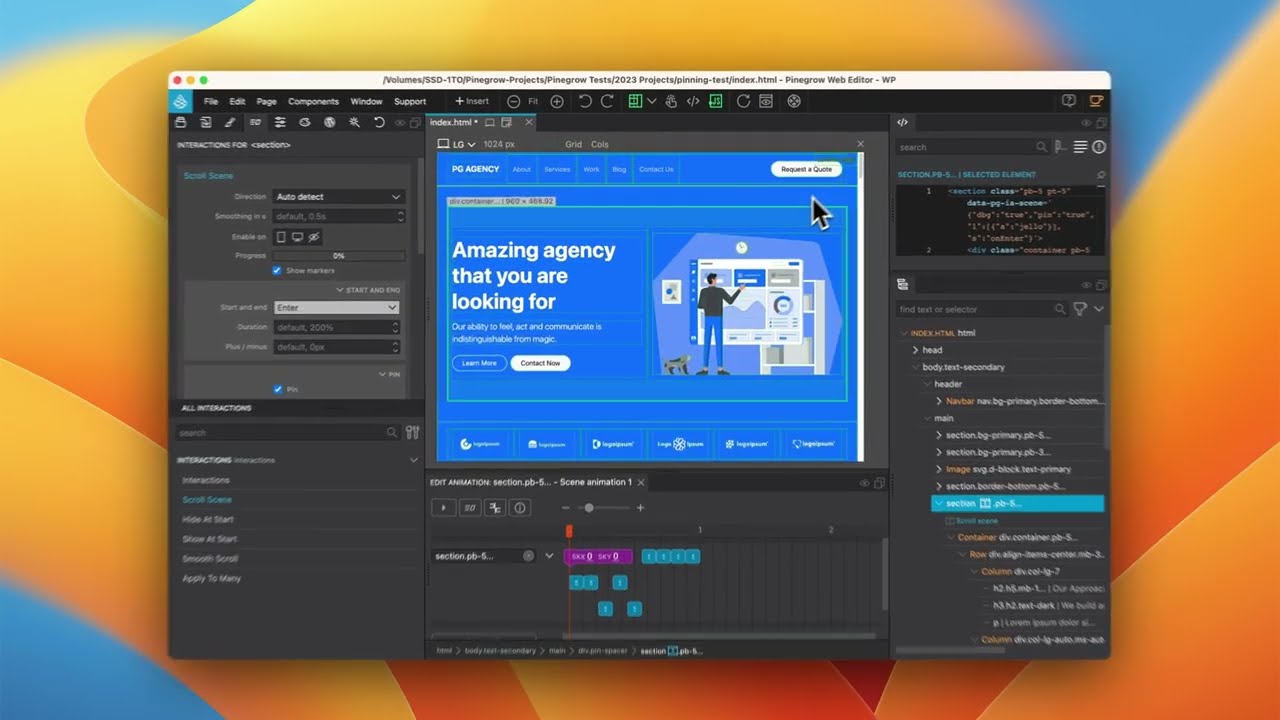Click the Progress 0% bar
This screenshot has width=1280, height=720.
click(338, 256)
